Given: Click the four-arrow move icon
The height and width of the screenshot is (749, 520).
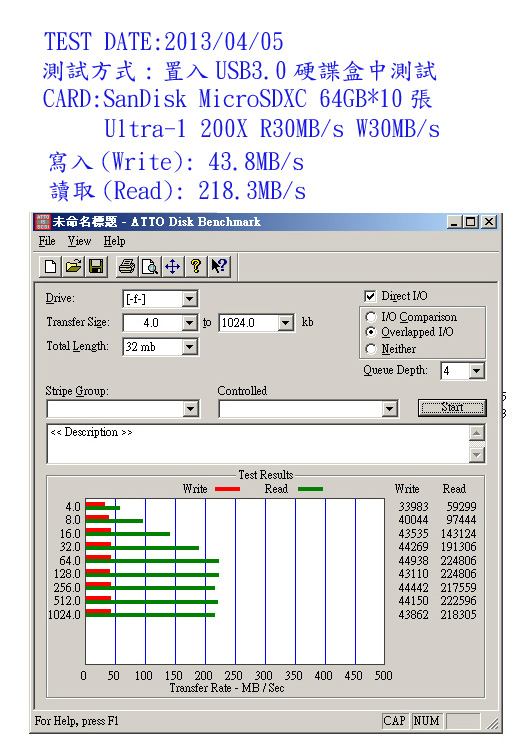Looking at the screenshot, I should point(173,266).
